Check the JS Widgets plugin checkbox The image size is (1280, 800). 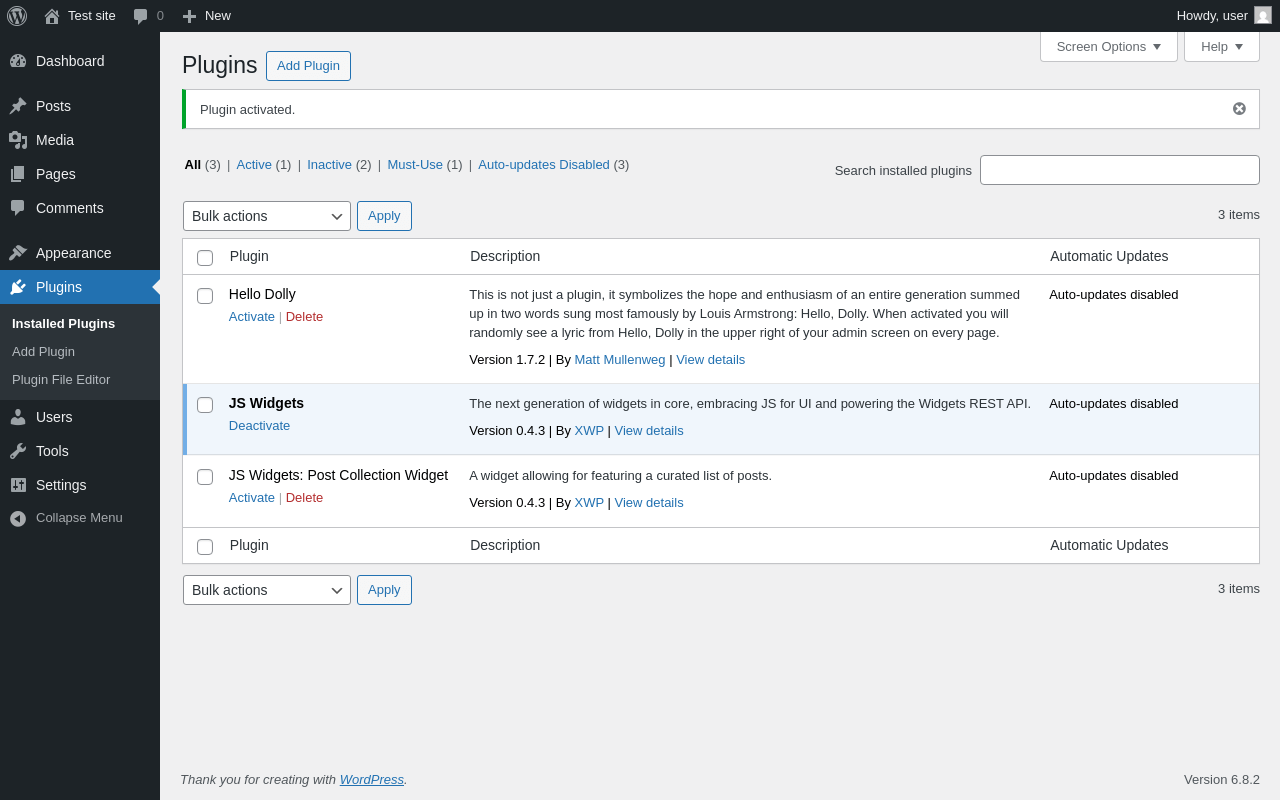coord(205,405)
